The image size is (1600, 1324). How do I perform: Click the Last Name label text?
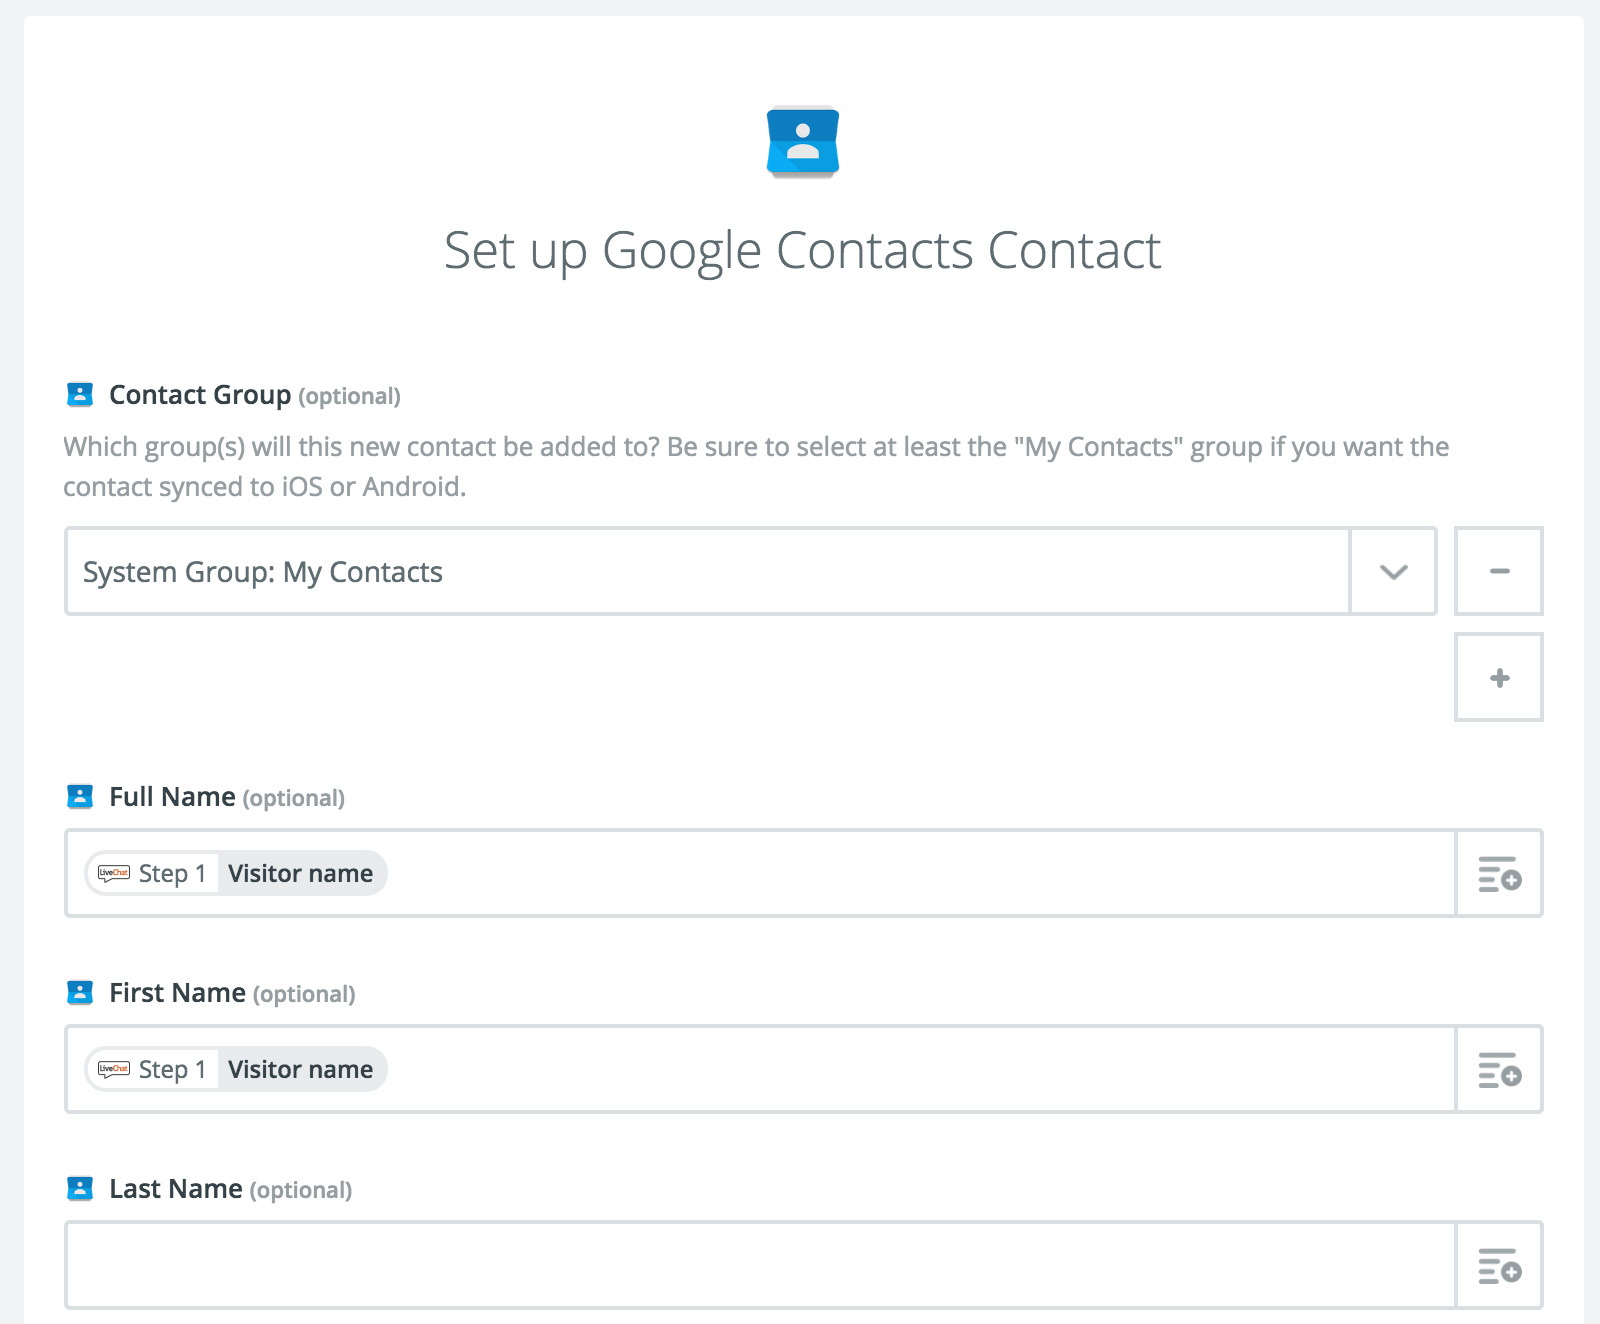click(176, 1189)
